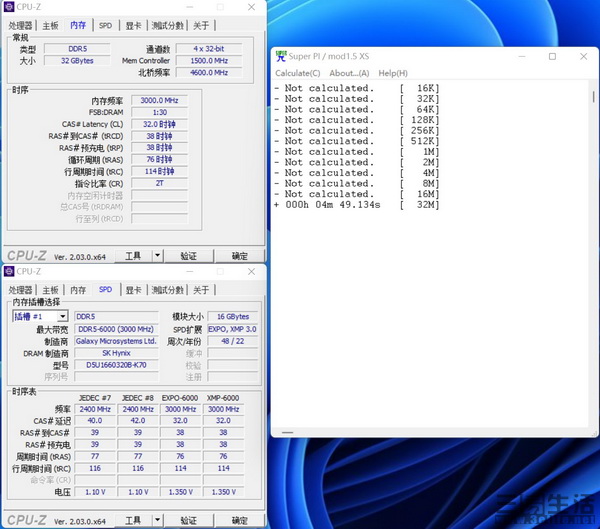Viewport: 600px width, 529px height.
Task: Minimize the bottom CPU-Z window
Action: click(x=189, y=271)
